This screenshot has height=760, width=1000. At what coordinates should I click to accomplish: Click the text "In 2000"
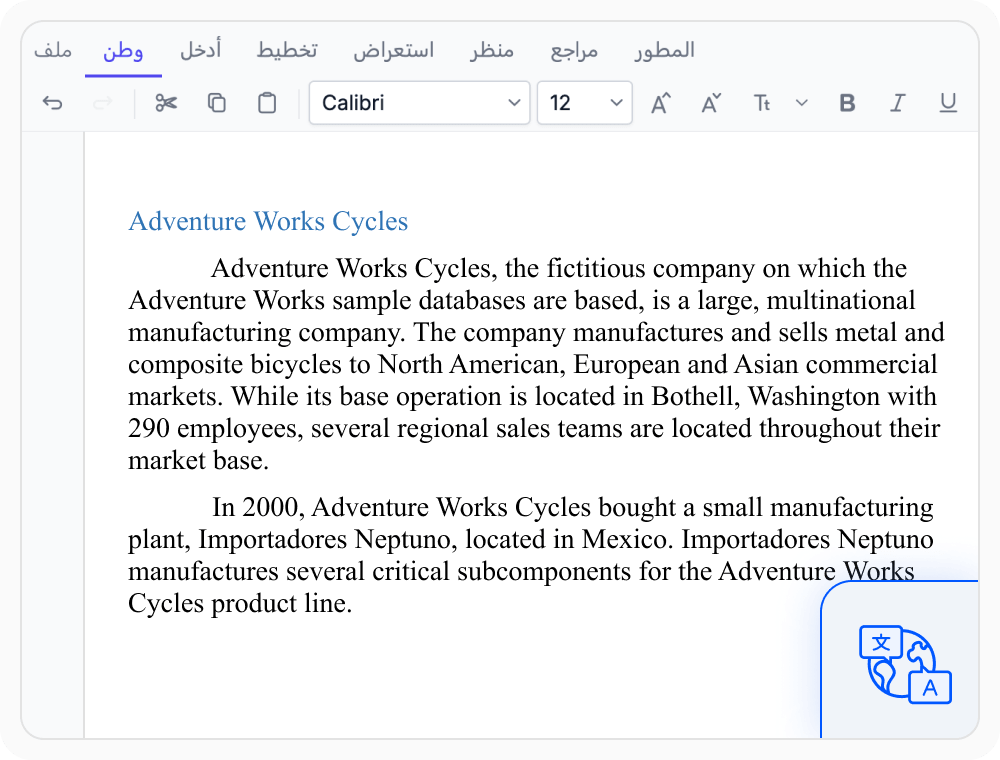click(254, 508)
